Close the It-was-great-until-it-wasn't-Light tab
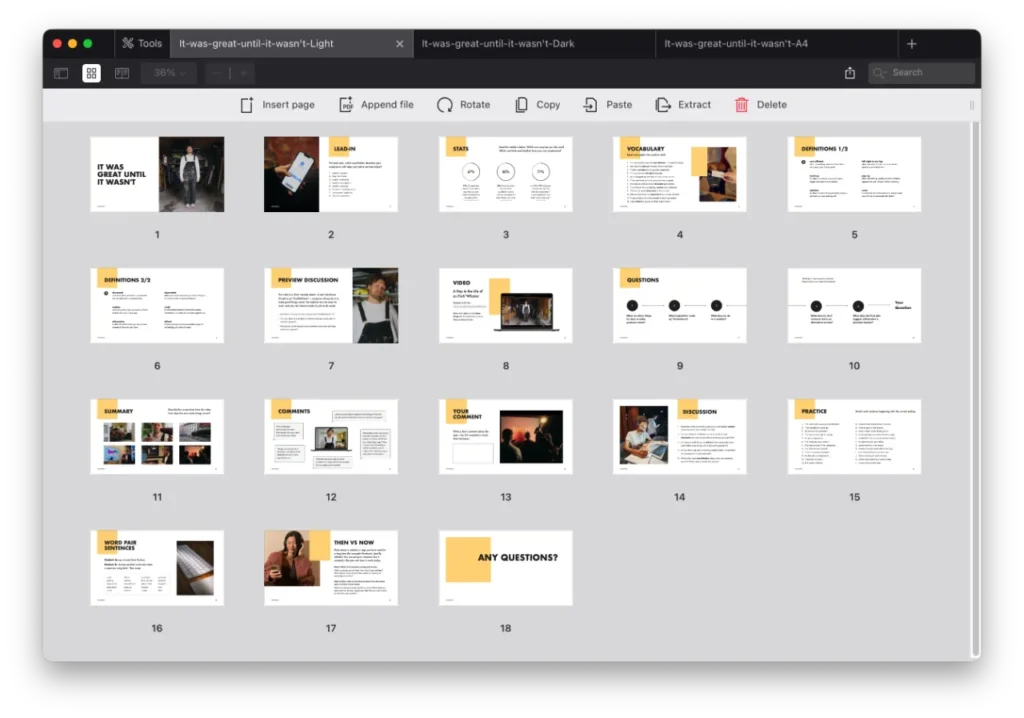 pyautogui.click(x=400, y=44)
